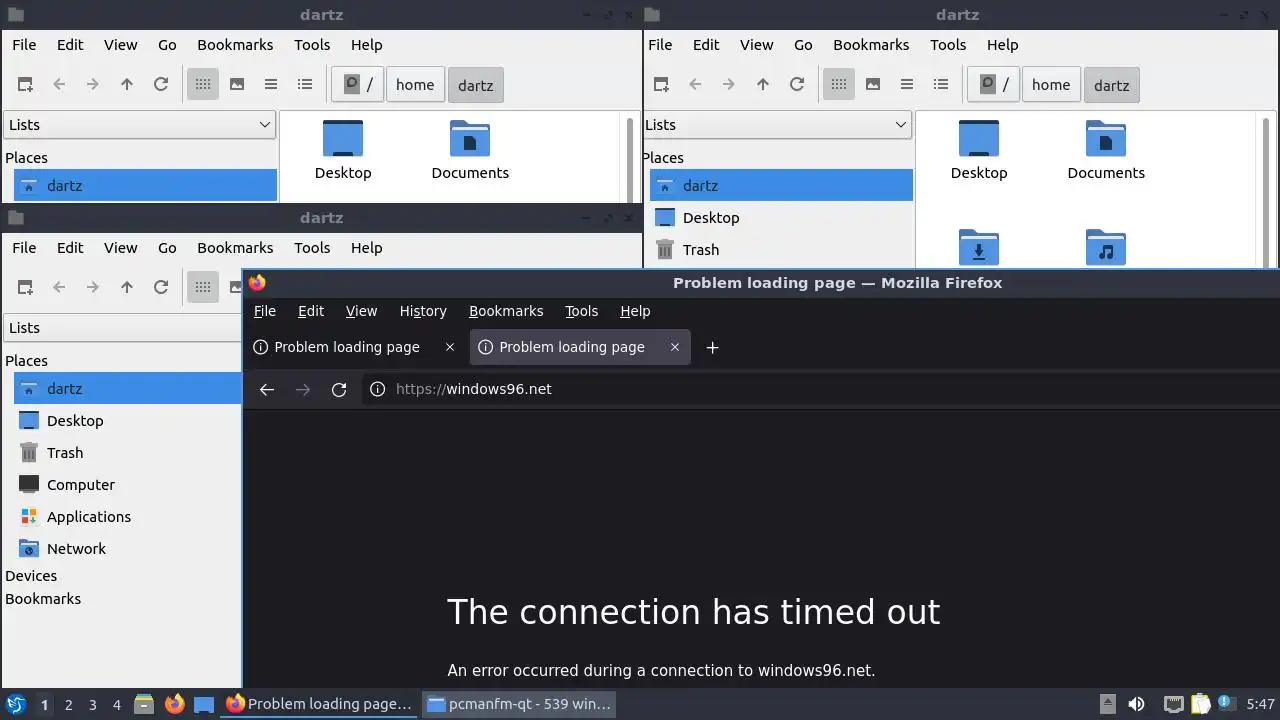The width and height of the screenshot is (1280, 720).
Task: Reload the current Firefox page
Action: [x=339, y=390]
